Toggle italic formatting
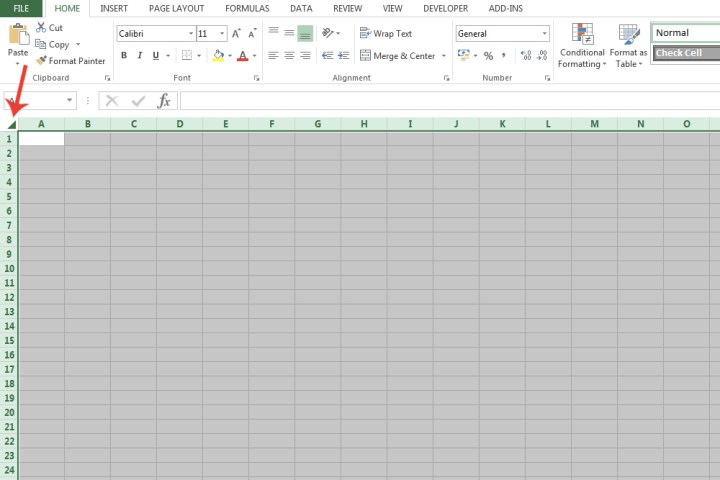 point(140,56)
